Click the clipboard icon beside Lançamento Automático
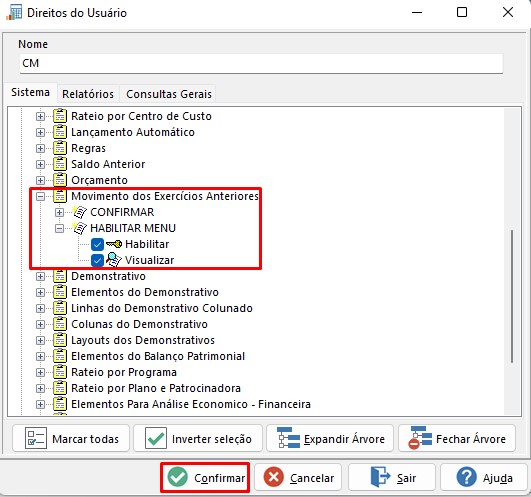This screenshot has width=531, height=497. pos(60,132)
